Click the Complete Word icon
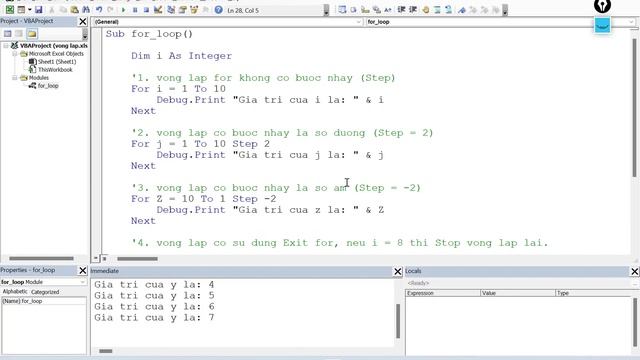Image resolution: width=640 pixels, height=360 pixels. (388, 10)
